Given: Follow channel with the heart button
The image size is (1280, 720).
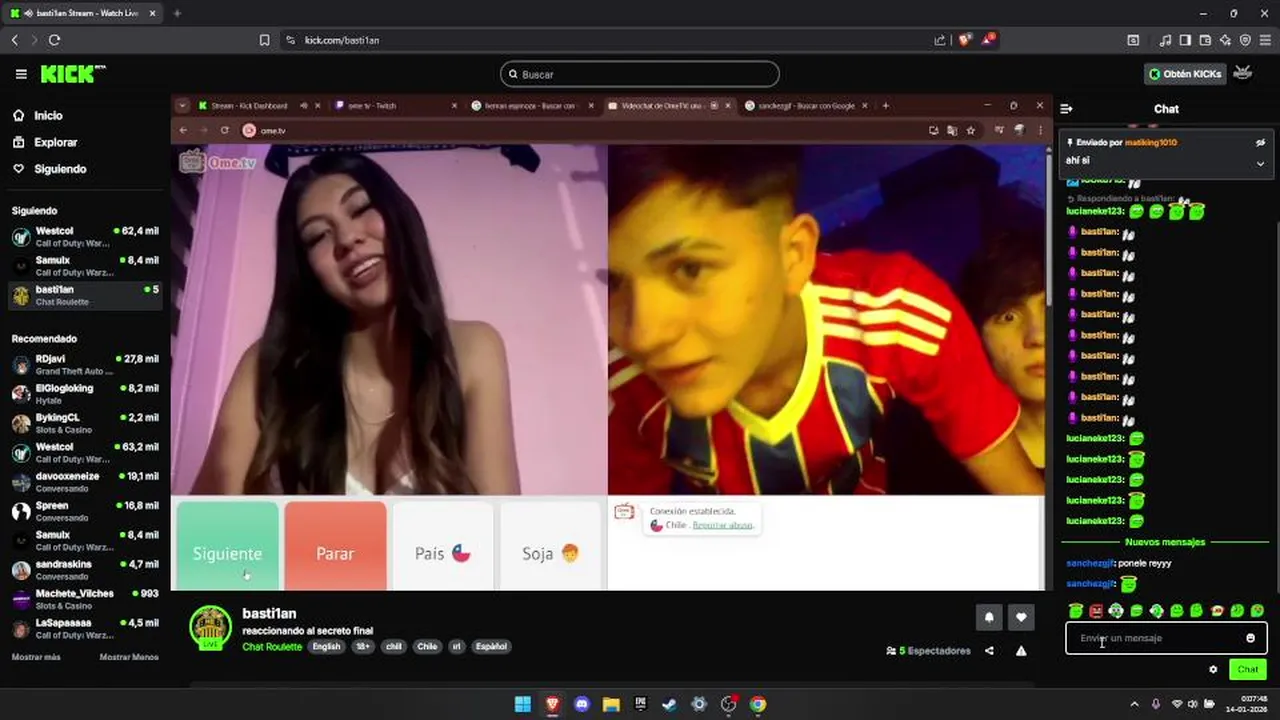Looking at the screenshot, I should 1021,617.
